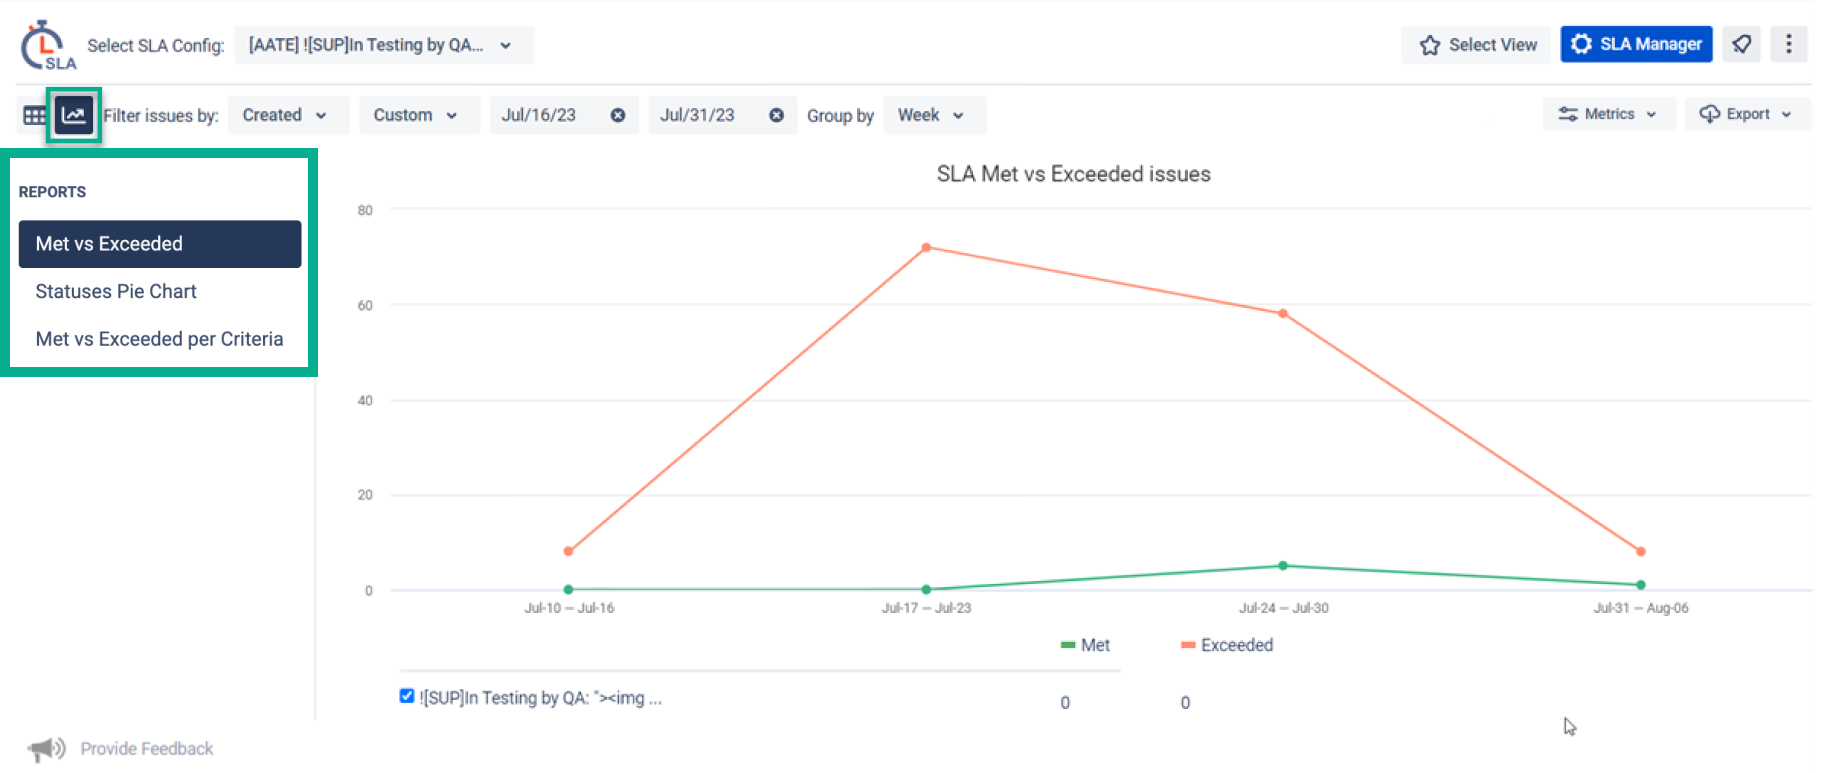Select Met vs Exceeded per Criteria report
1830x773 pixels.
point(159,339)
